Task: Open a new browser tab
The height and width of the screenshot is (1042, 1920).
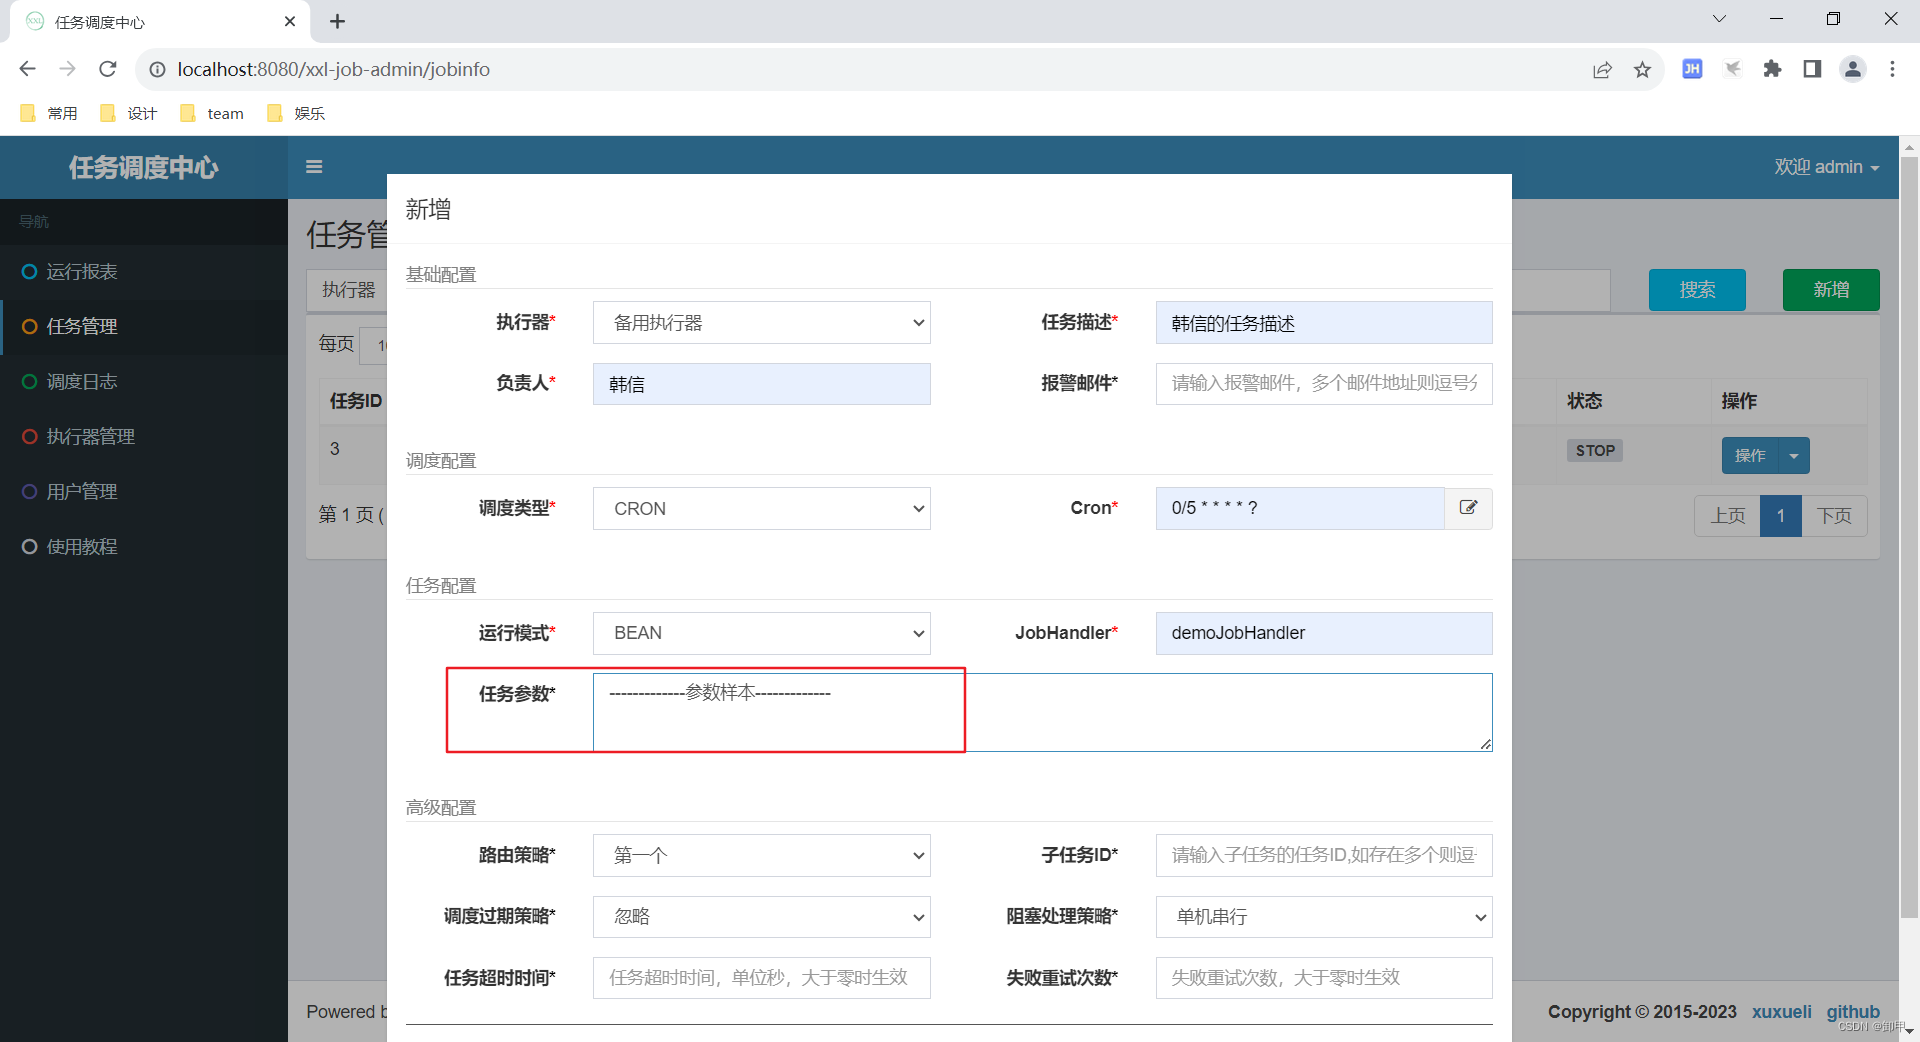Action: [338, 21]
